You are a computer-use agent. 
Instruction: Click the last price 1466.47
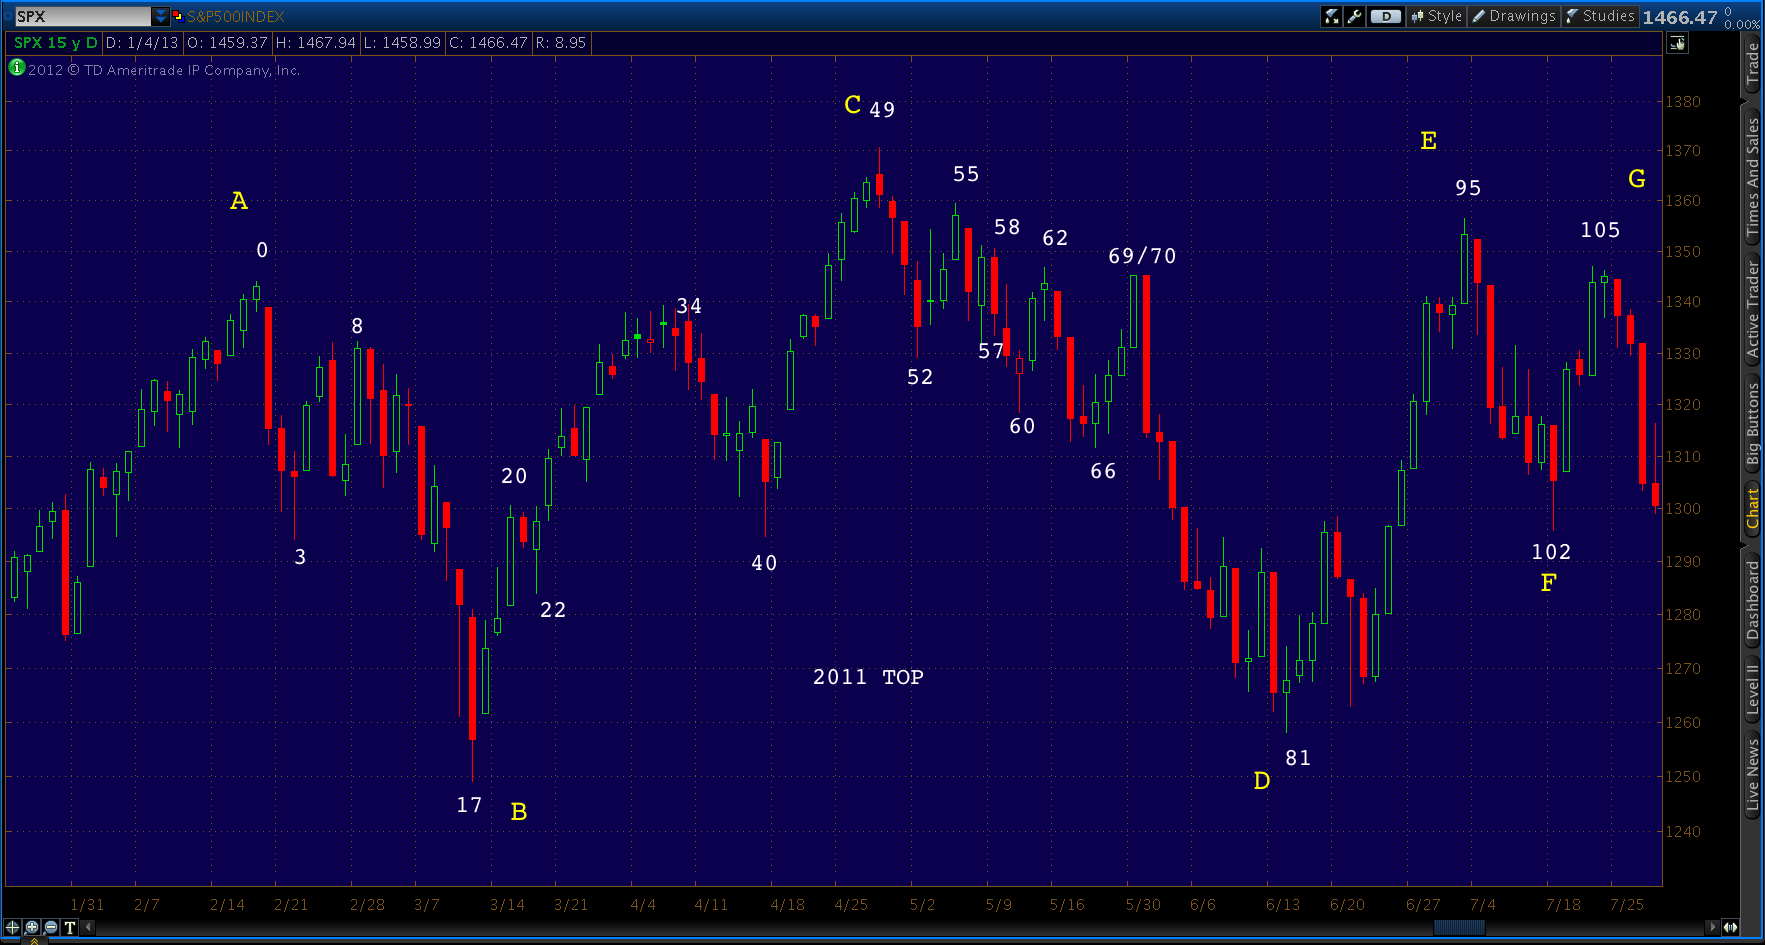click(1679, 17)
